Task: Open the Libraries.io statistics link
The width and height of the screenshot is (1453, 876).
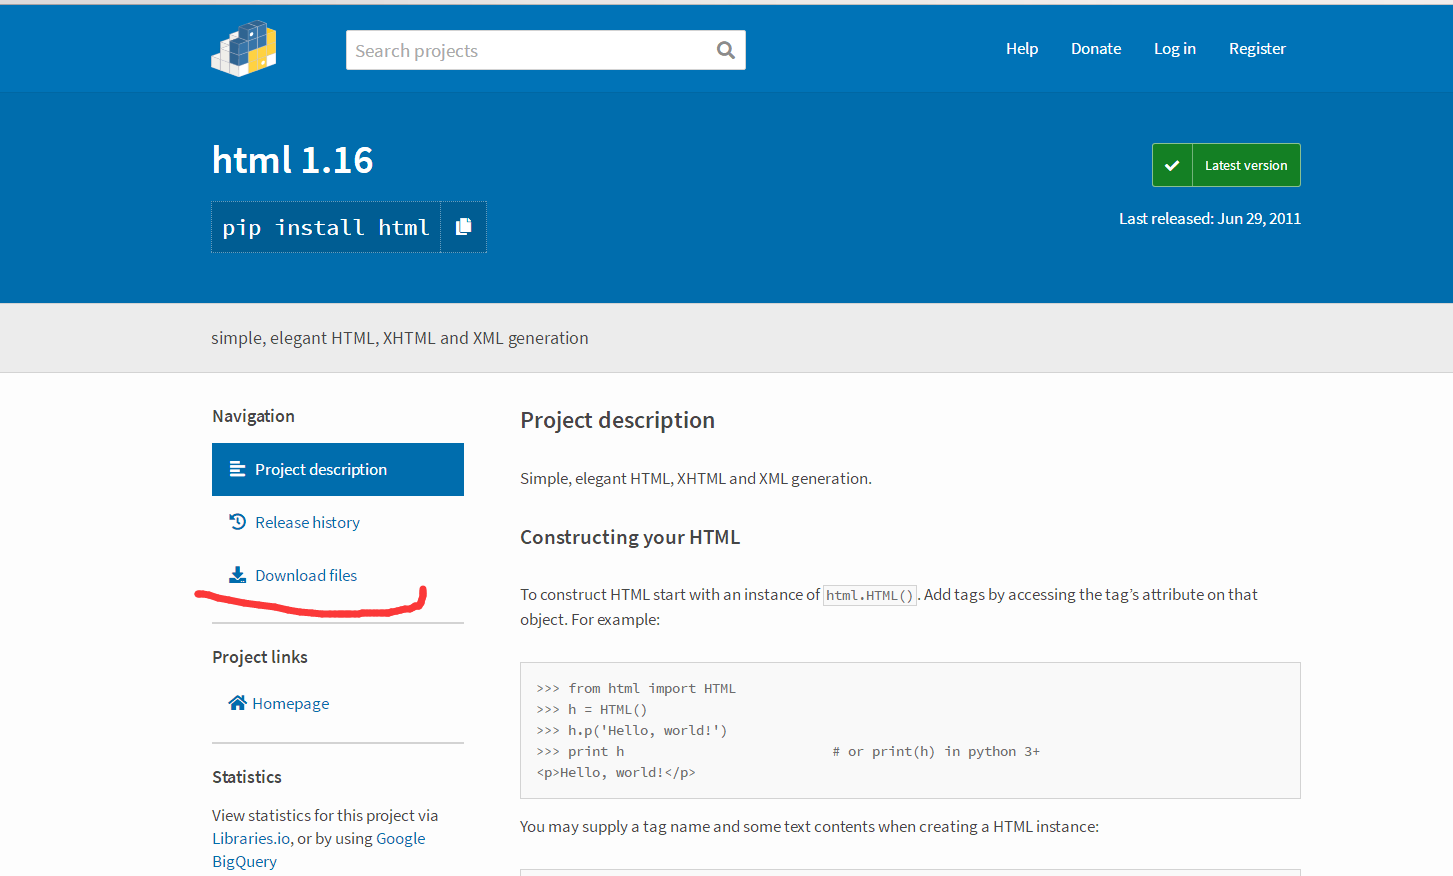Action: point(251,838)
